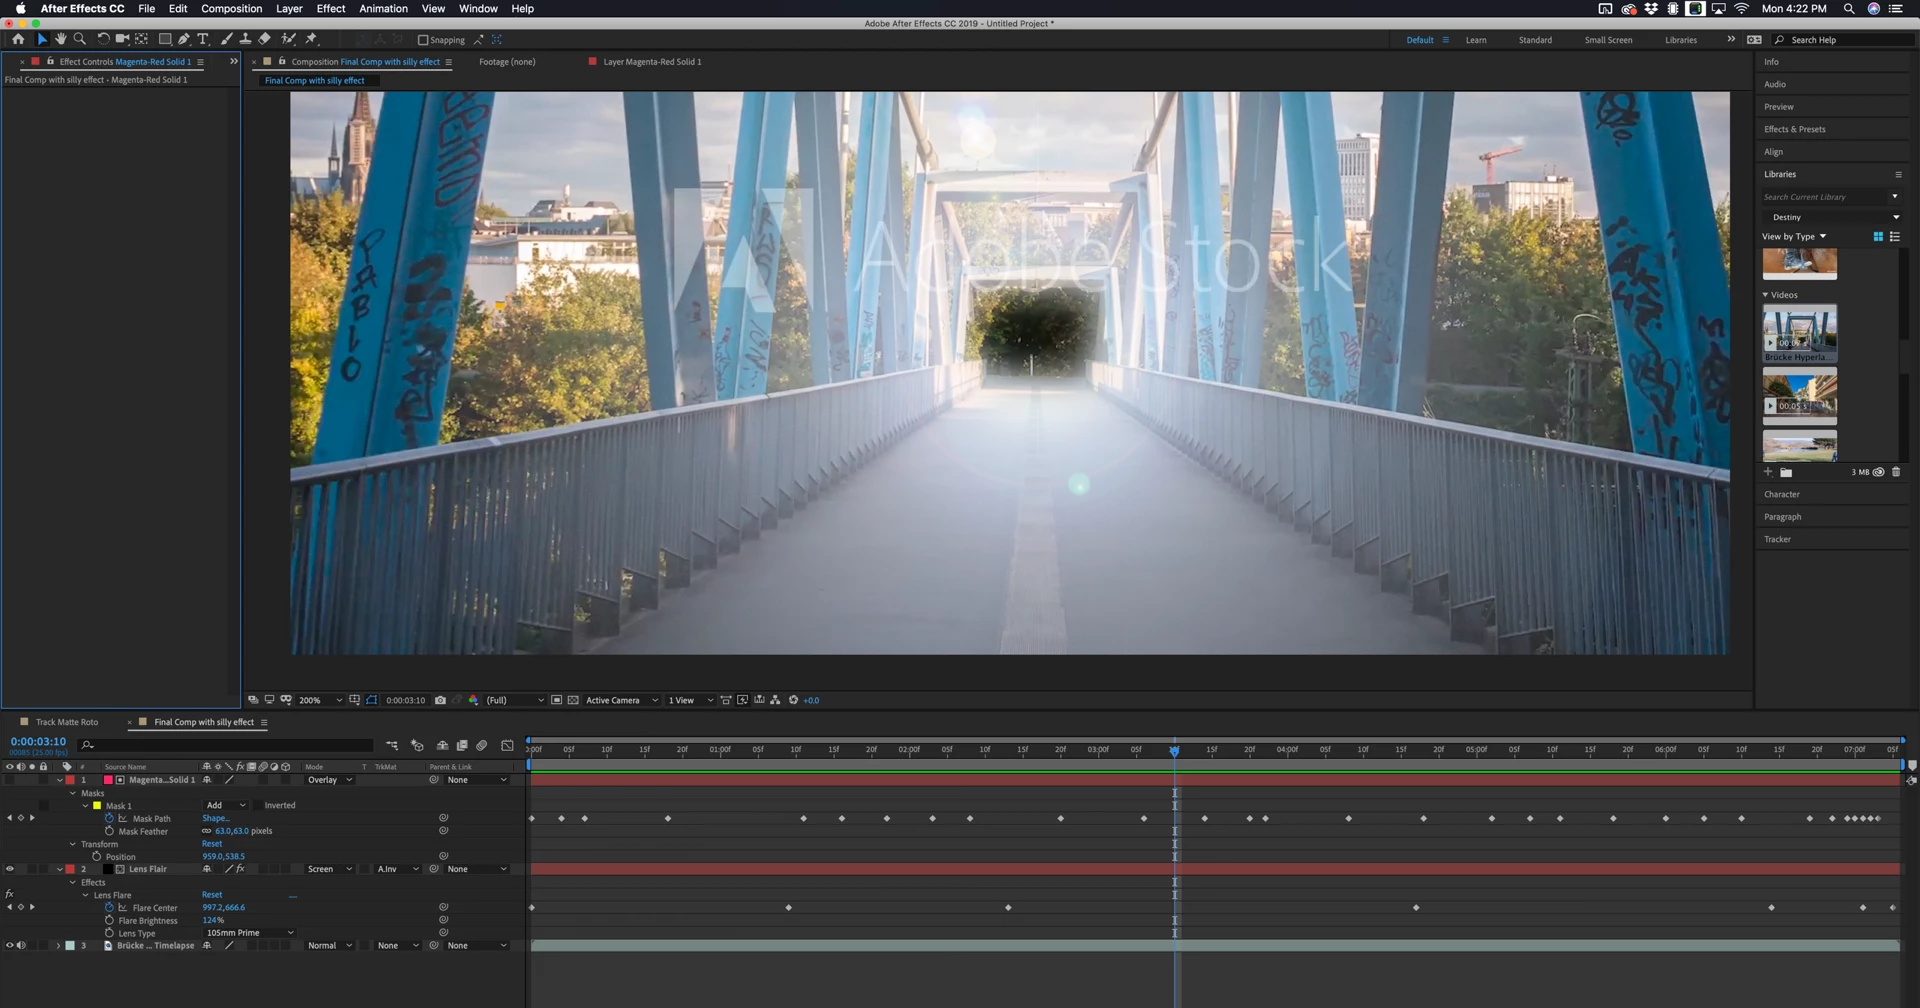
Task: Open the Composition menu
Action: (231, 9)
